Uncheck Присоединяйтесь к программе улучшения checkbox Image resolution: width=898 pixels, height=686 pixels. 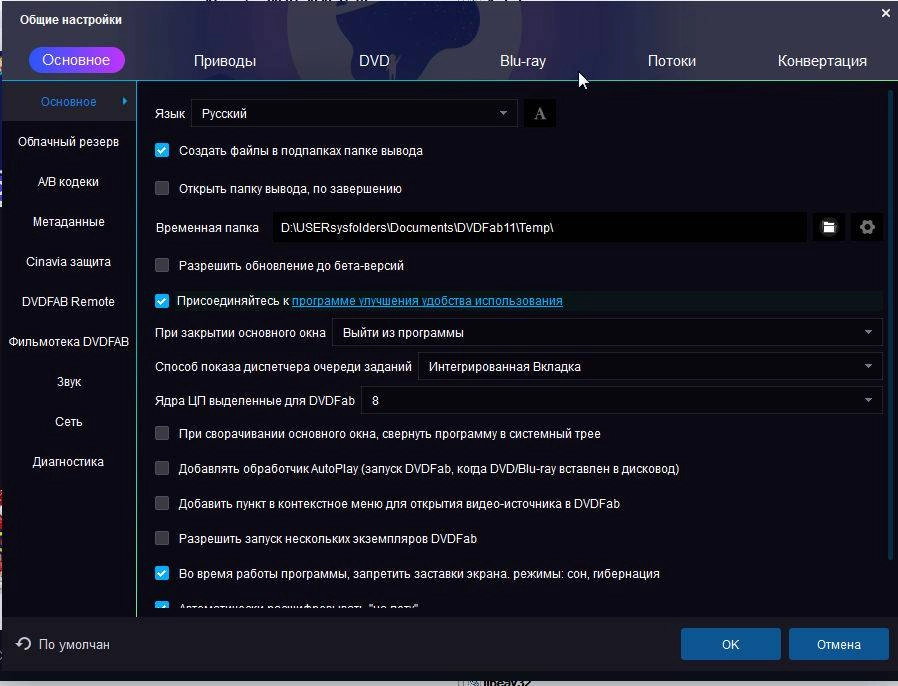[162, 301]
